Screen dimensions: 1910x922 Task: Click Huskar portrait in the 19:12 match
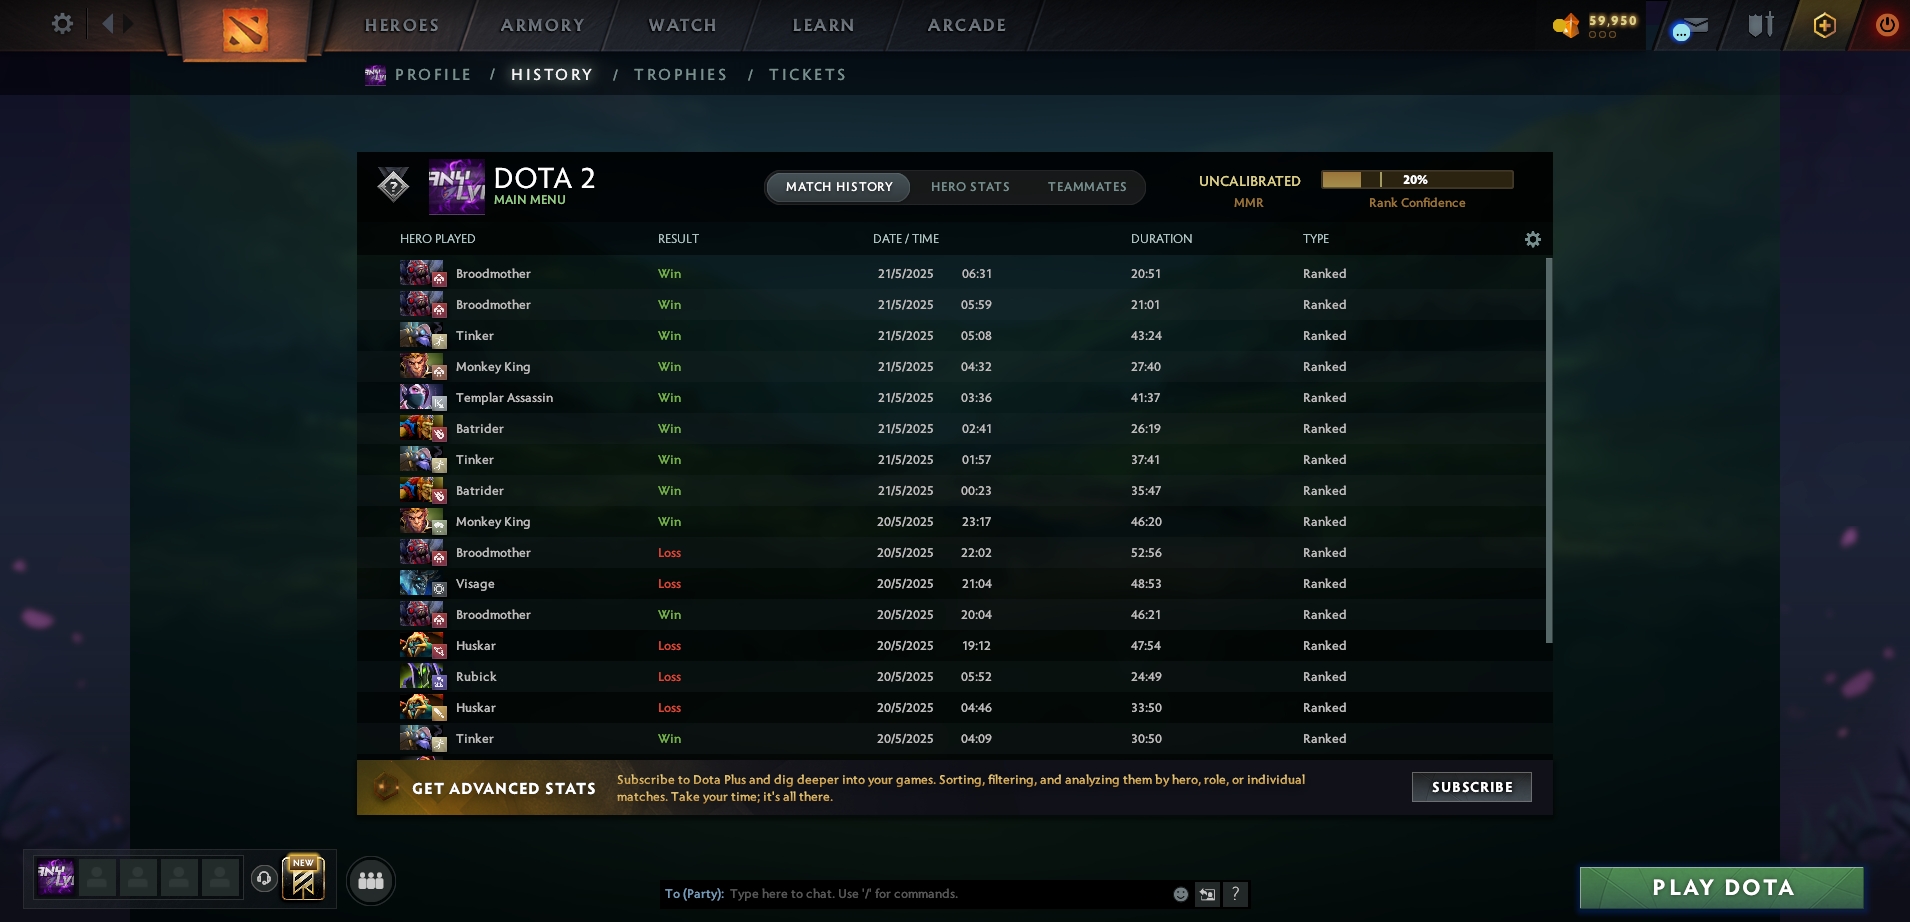click(x=422, y=645)
